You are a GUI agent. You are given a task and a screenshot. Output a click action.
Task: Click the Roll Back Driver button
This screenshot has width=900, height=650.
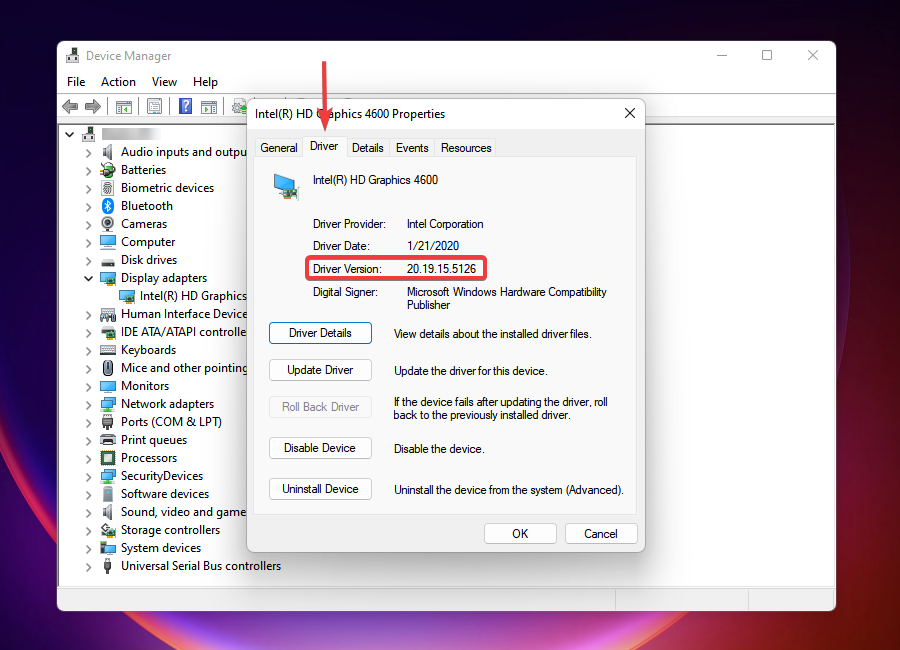tap(320, 407)
